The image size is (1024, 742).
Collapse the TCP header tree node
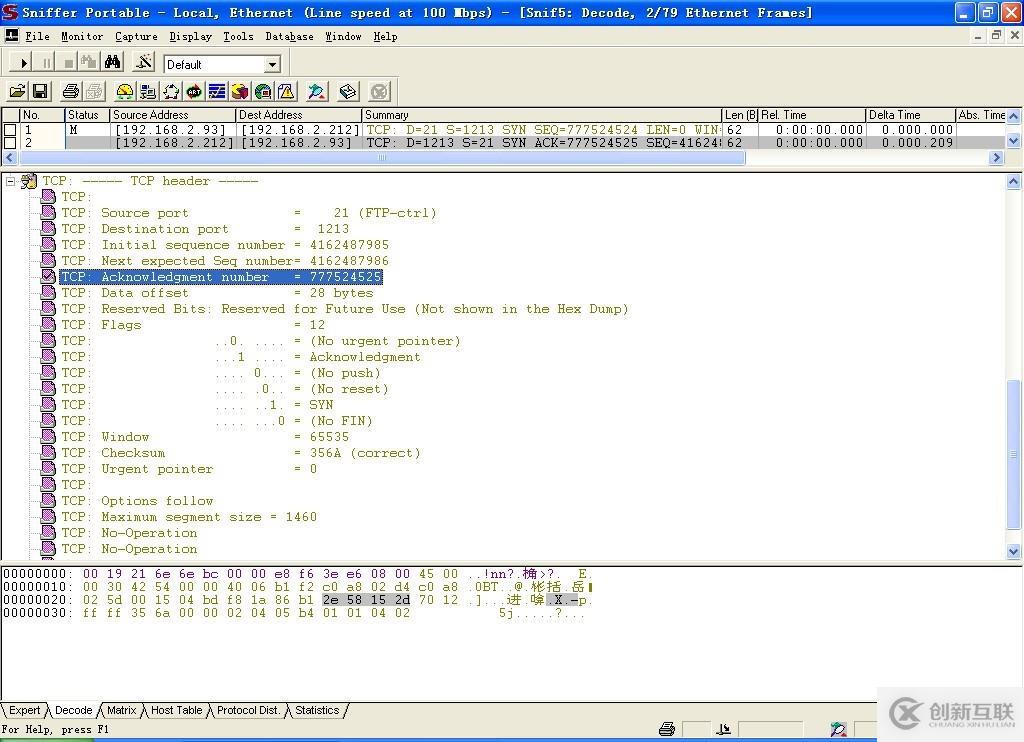pos(10,181)
